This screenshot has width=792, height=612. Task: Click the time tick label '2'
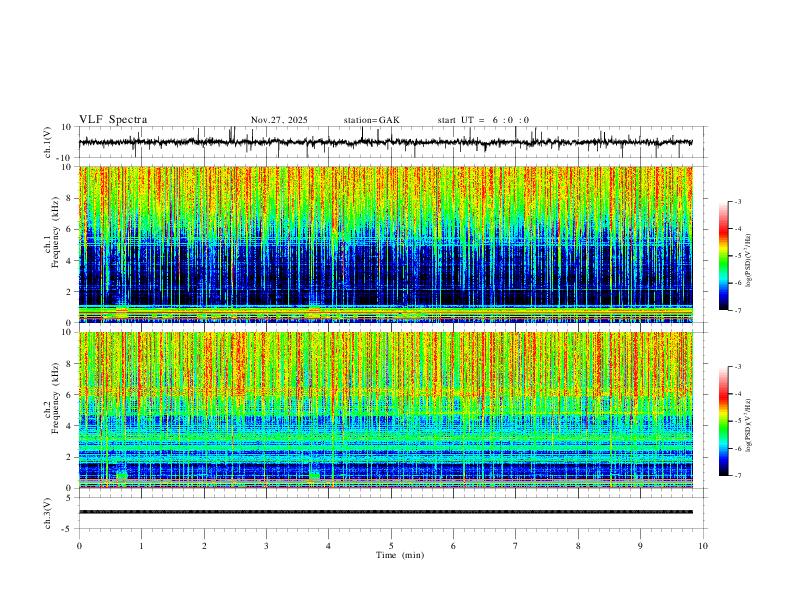[204, 546]
